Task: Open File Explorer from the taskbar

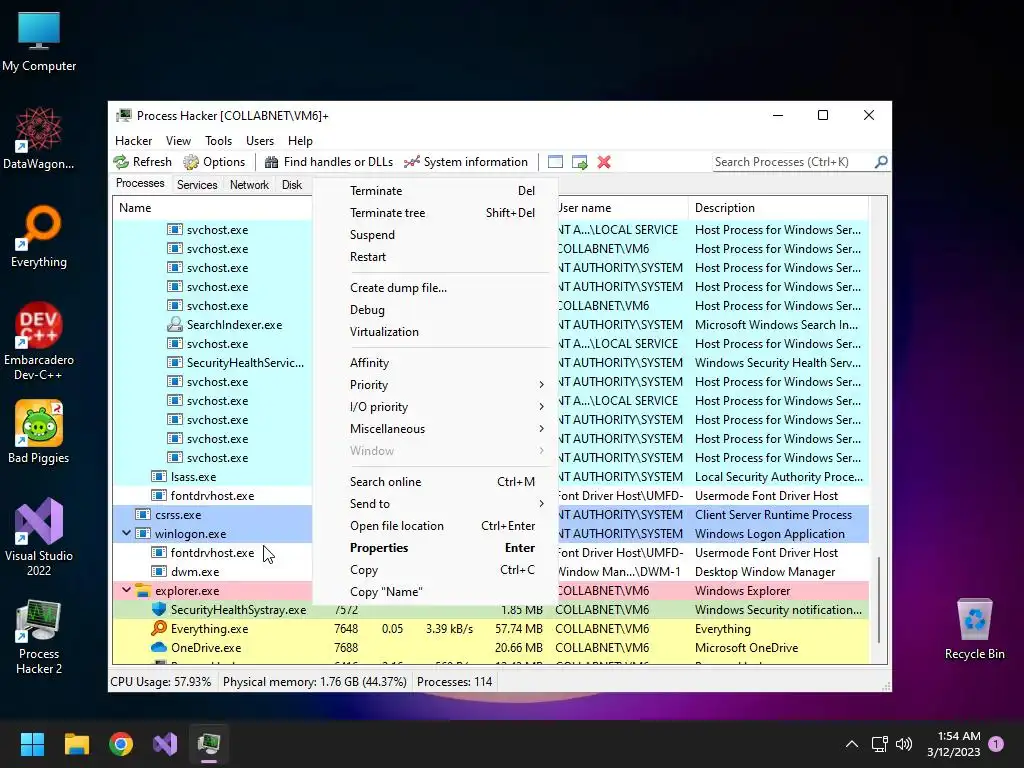Action: (76, 744)
